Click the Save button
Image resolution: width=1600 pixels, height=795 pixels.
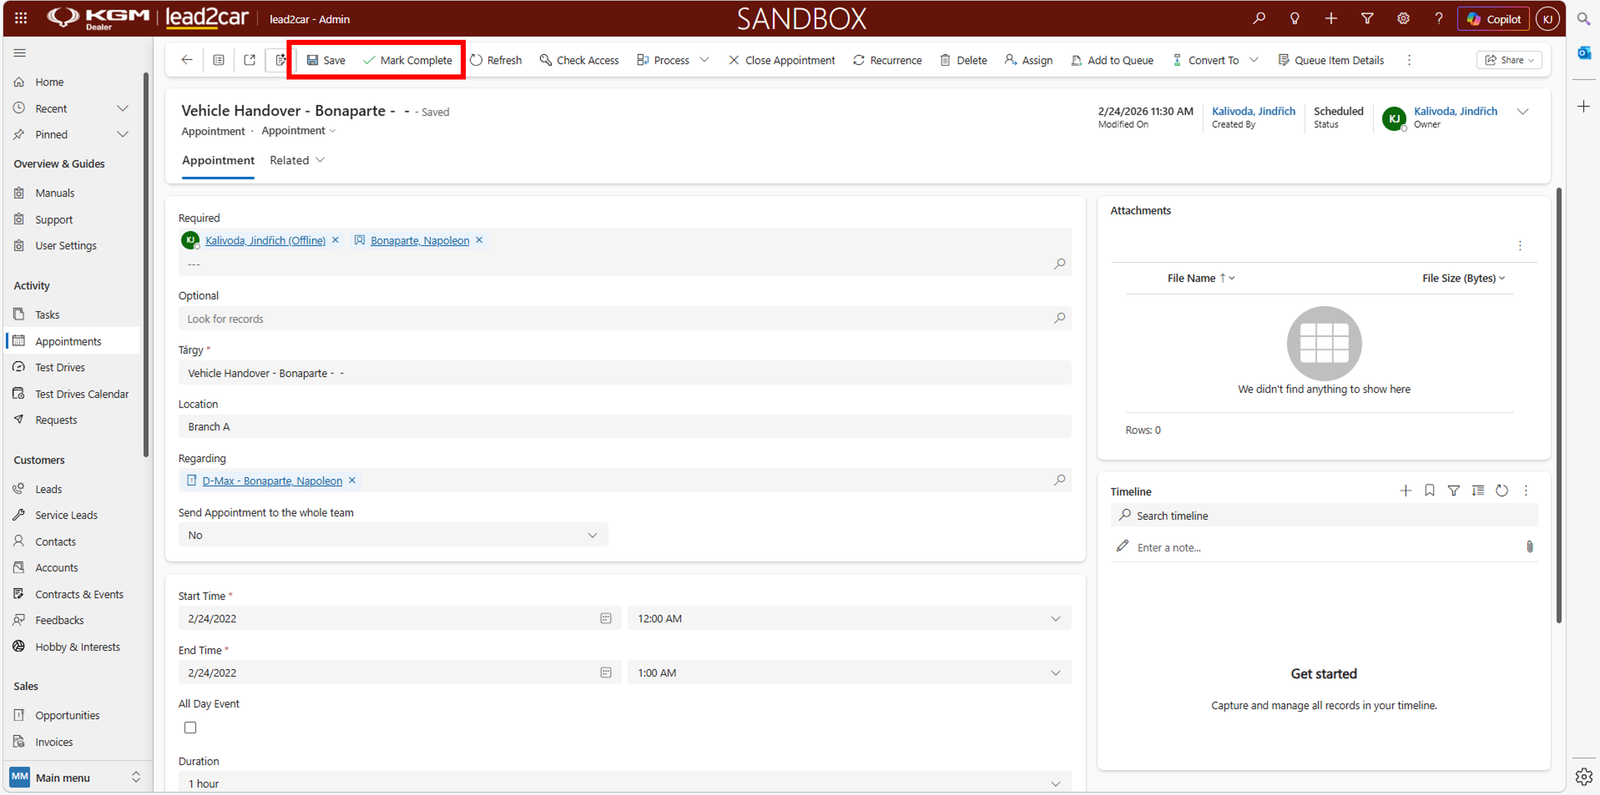[326, 60]
